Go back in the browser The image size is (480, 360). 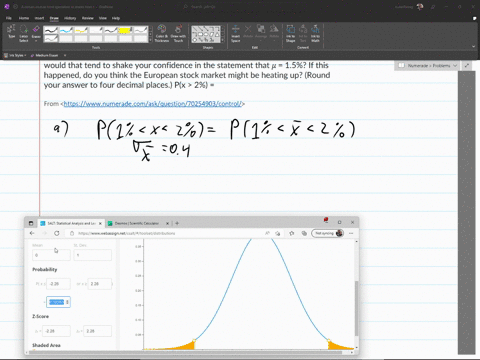coord(32,233)
